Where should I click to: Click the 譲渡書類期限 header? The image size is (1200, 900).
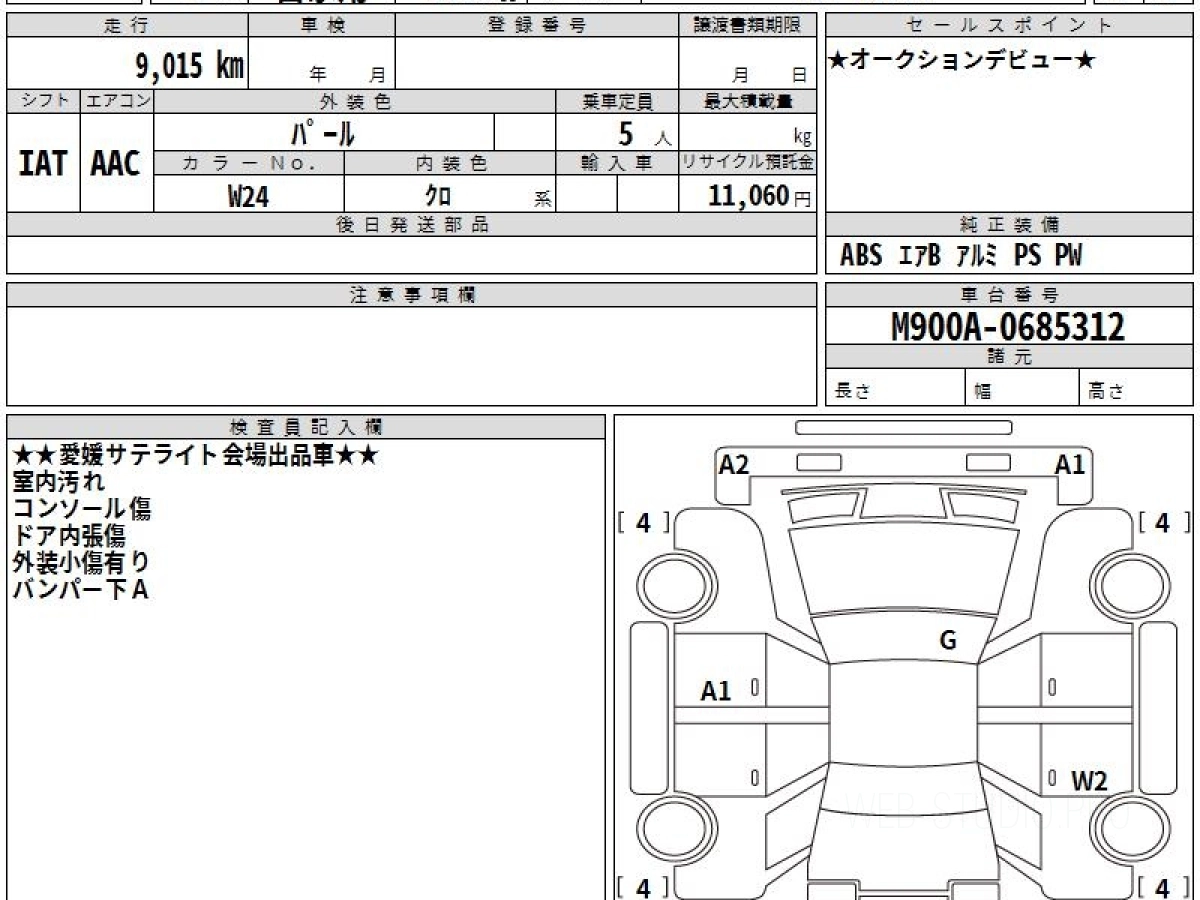pyautogui.click(x=747, y=26)
